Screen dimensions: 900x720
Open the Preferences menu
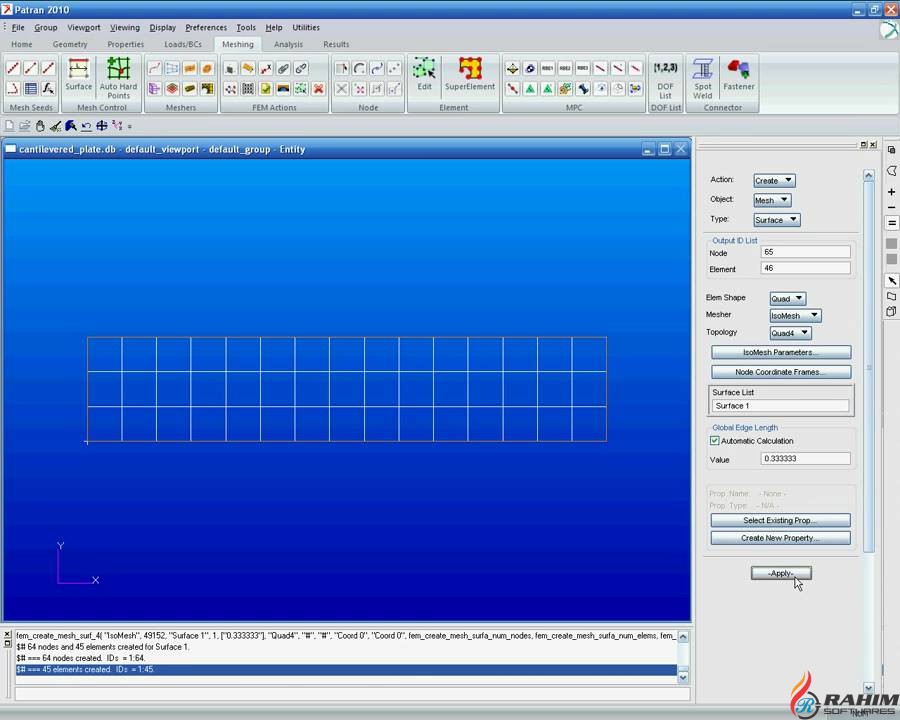point(205,28)
